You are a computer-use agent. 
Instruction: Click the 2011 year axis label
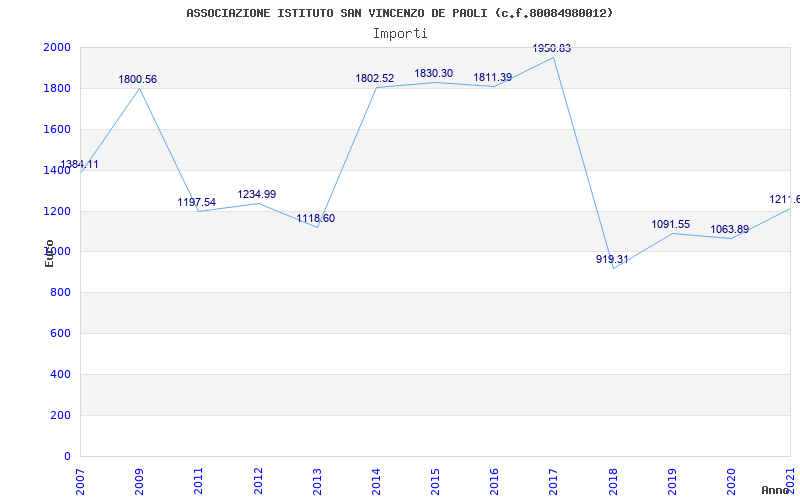pyautogui.click(x=198, y=481)
